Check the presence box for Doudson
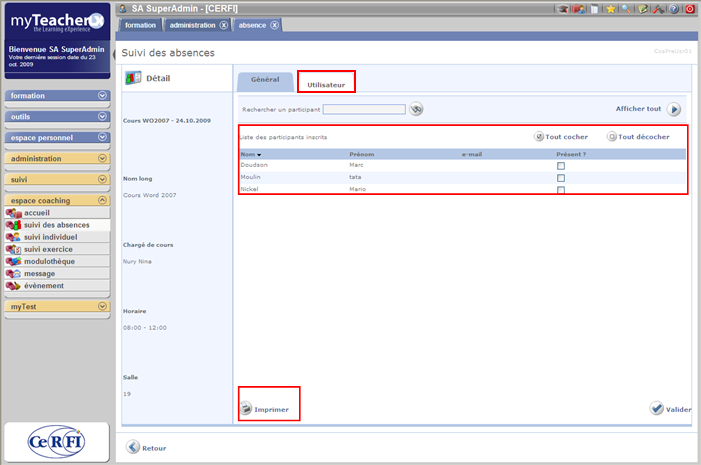Screen dimensions: 701x465 pyautogui.click(x=561, y=166)
